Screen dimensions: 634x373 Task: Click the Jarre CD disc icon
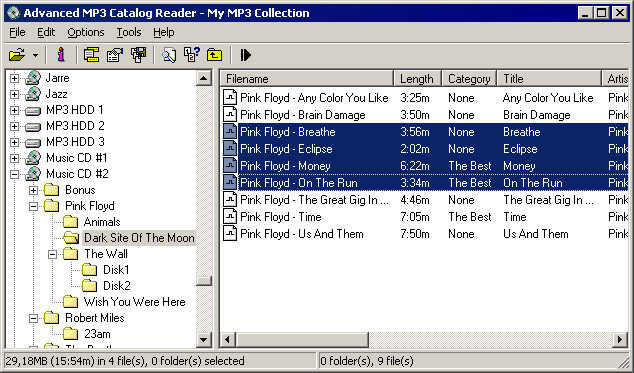[33, 78]
